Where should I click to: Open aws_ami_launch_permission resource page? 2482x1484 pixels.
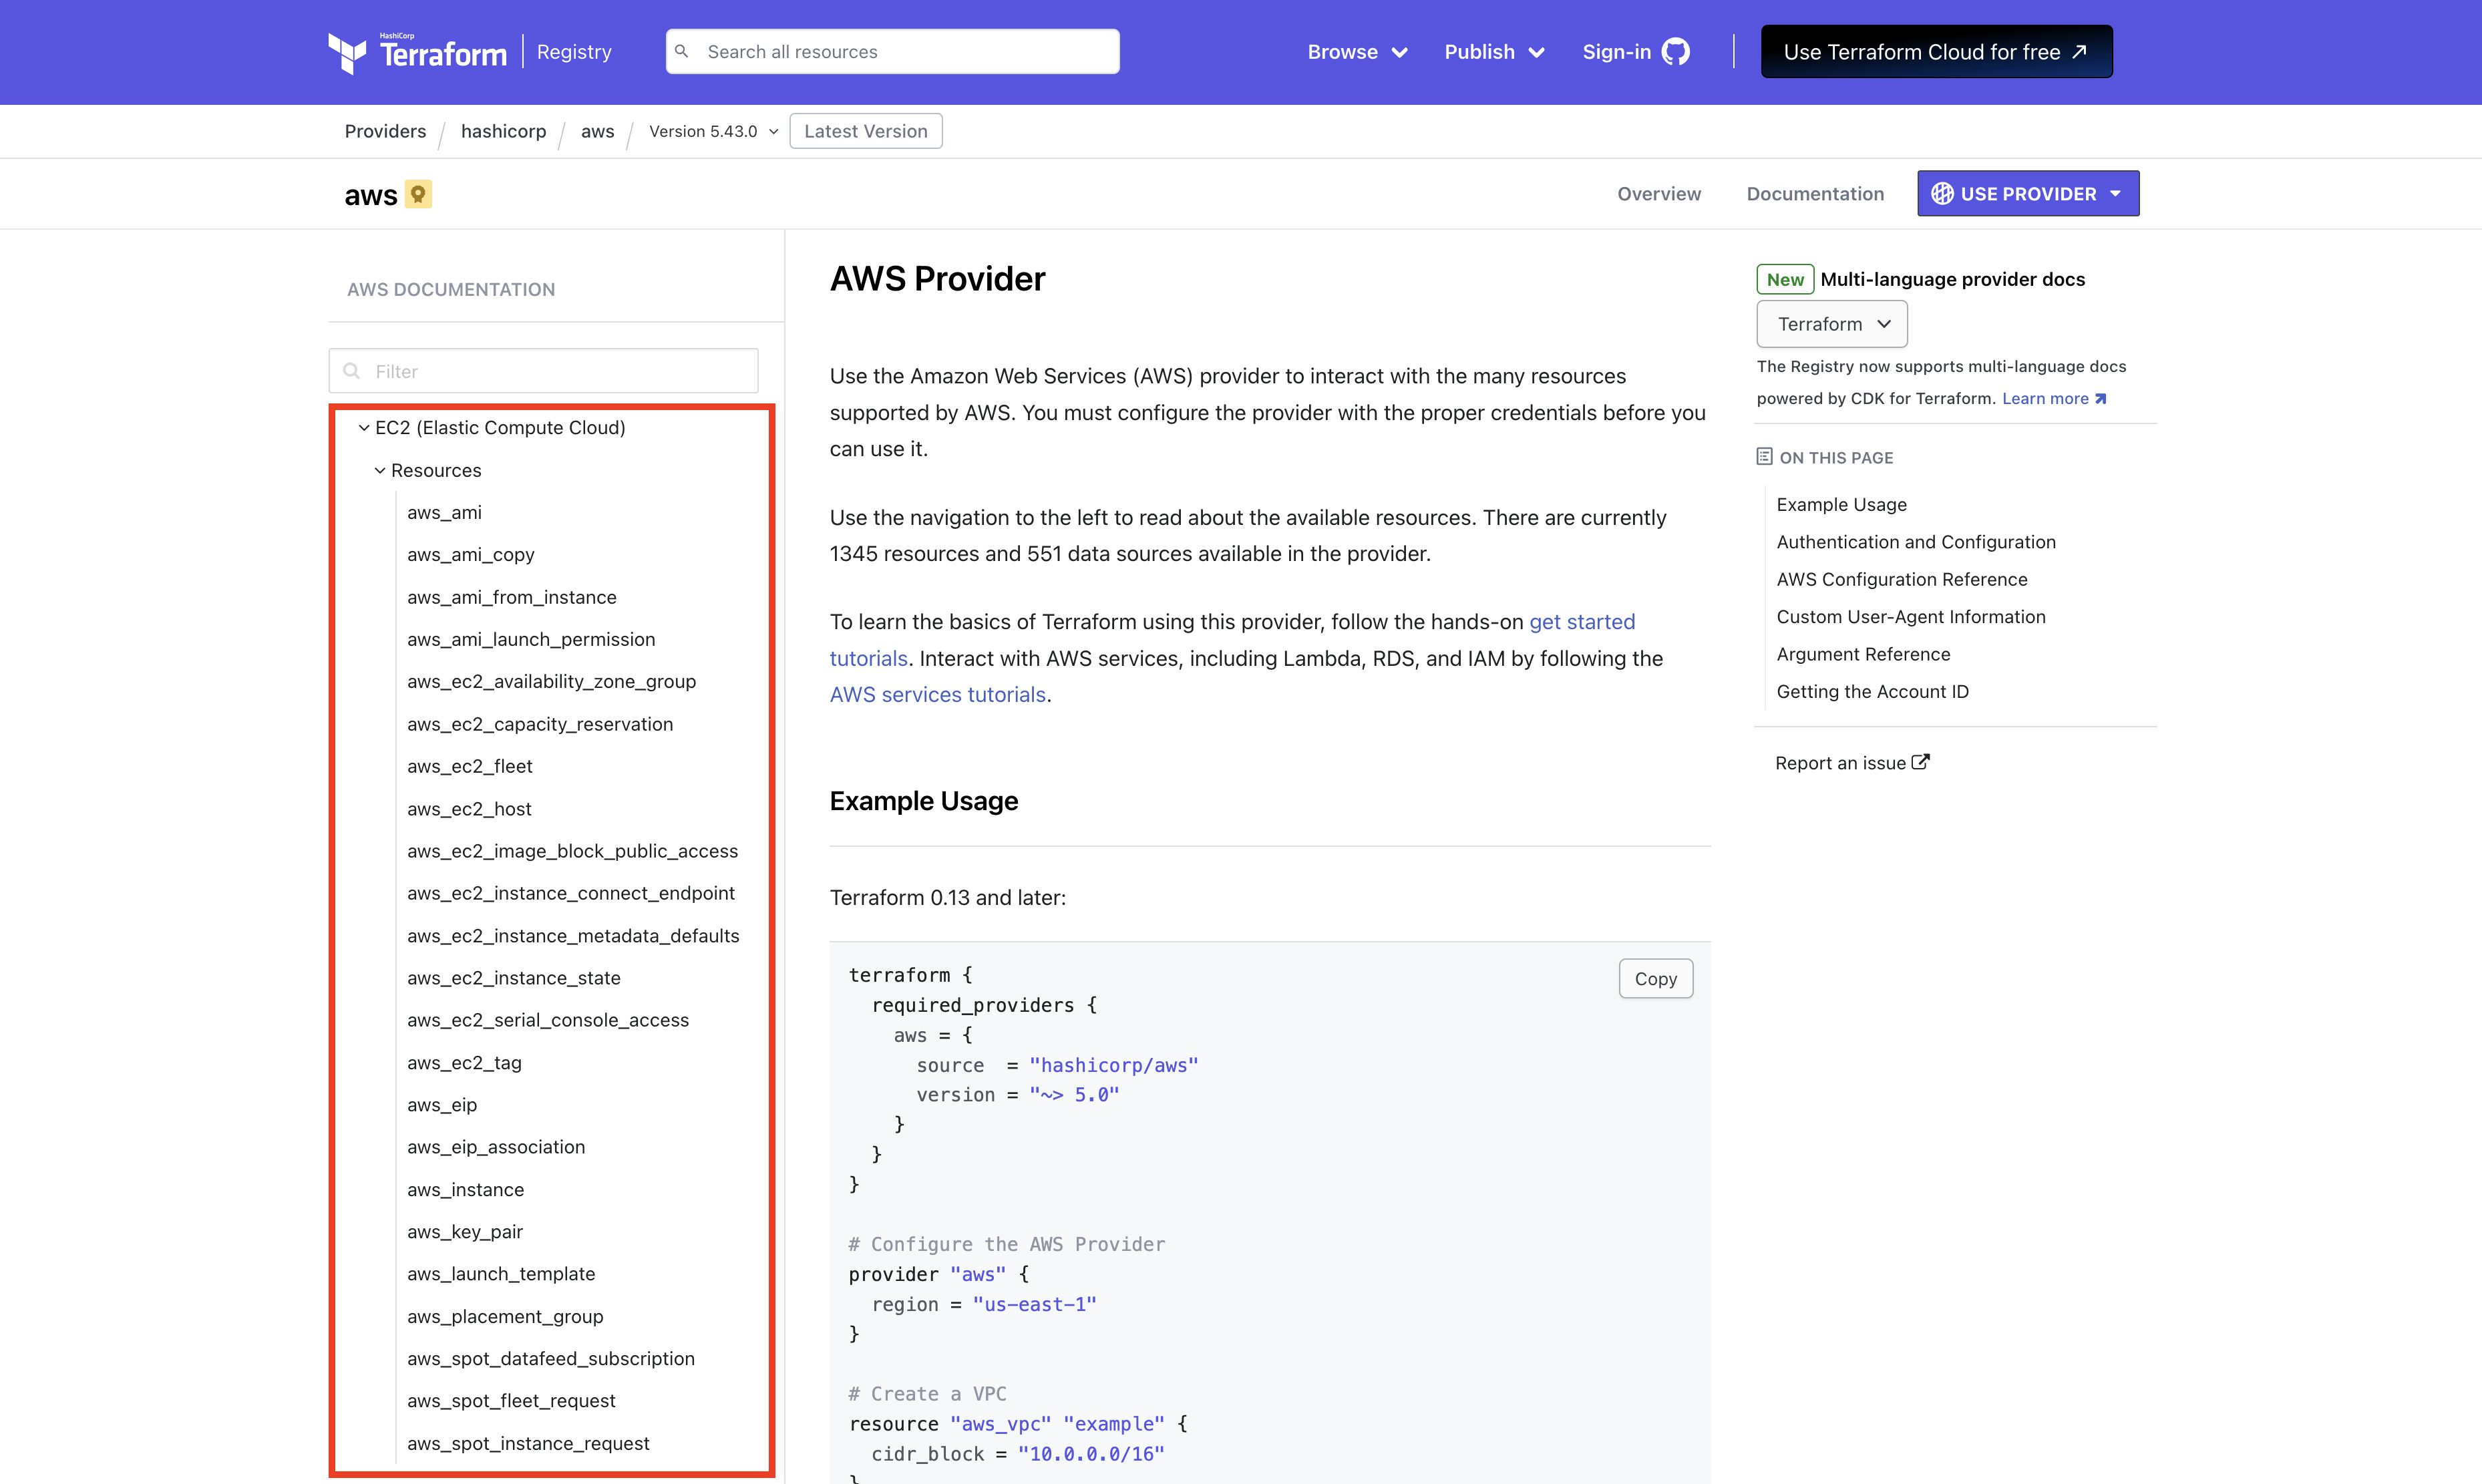531,640
